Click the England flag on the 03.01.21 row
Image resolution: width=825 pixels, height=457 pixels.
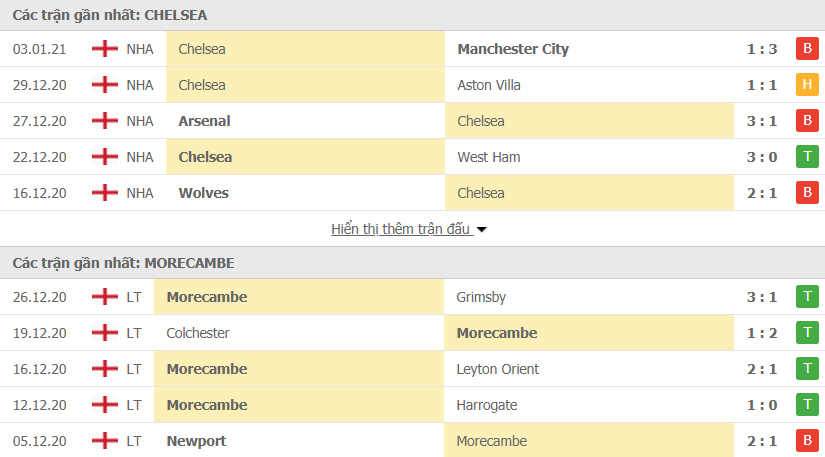tap(104, 49)
